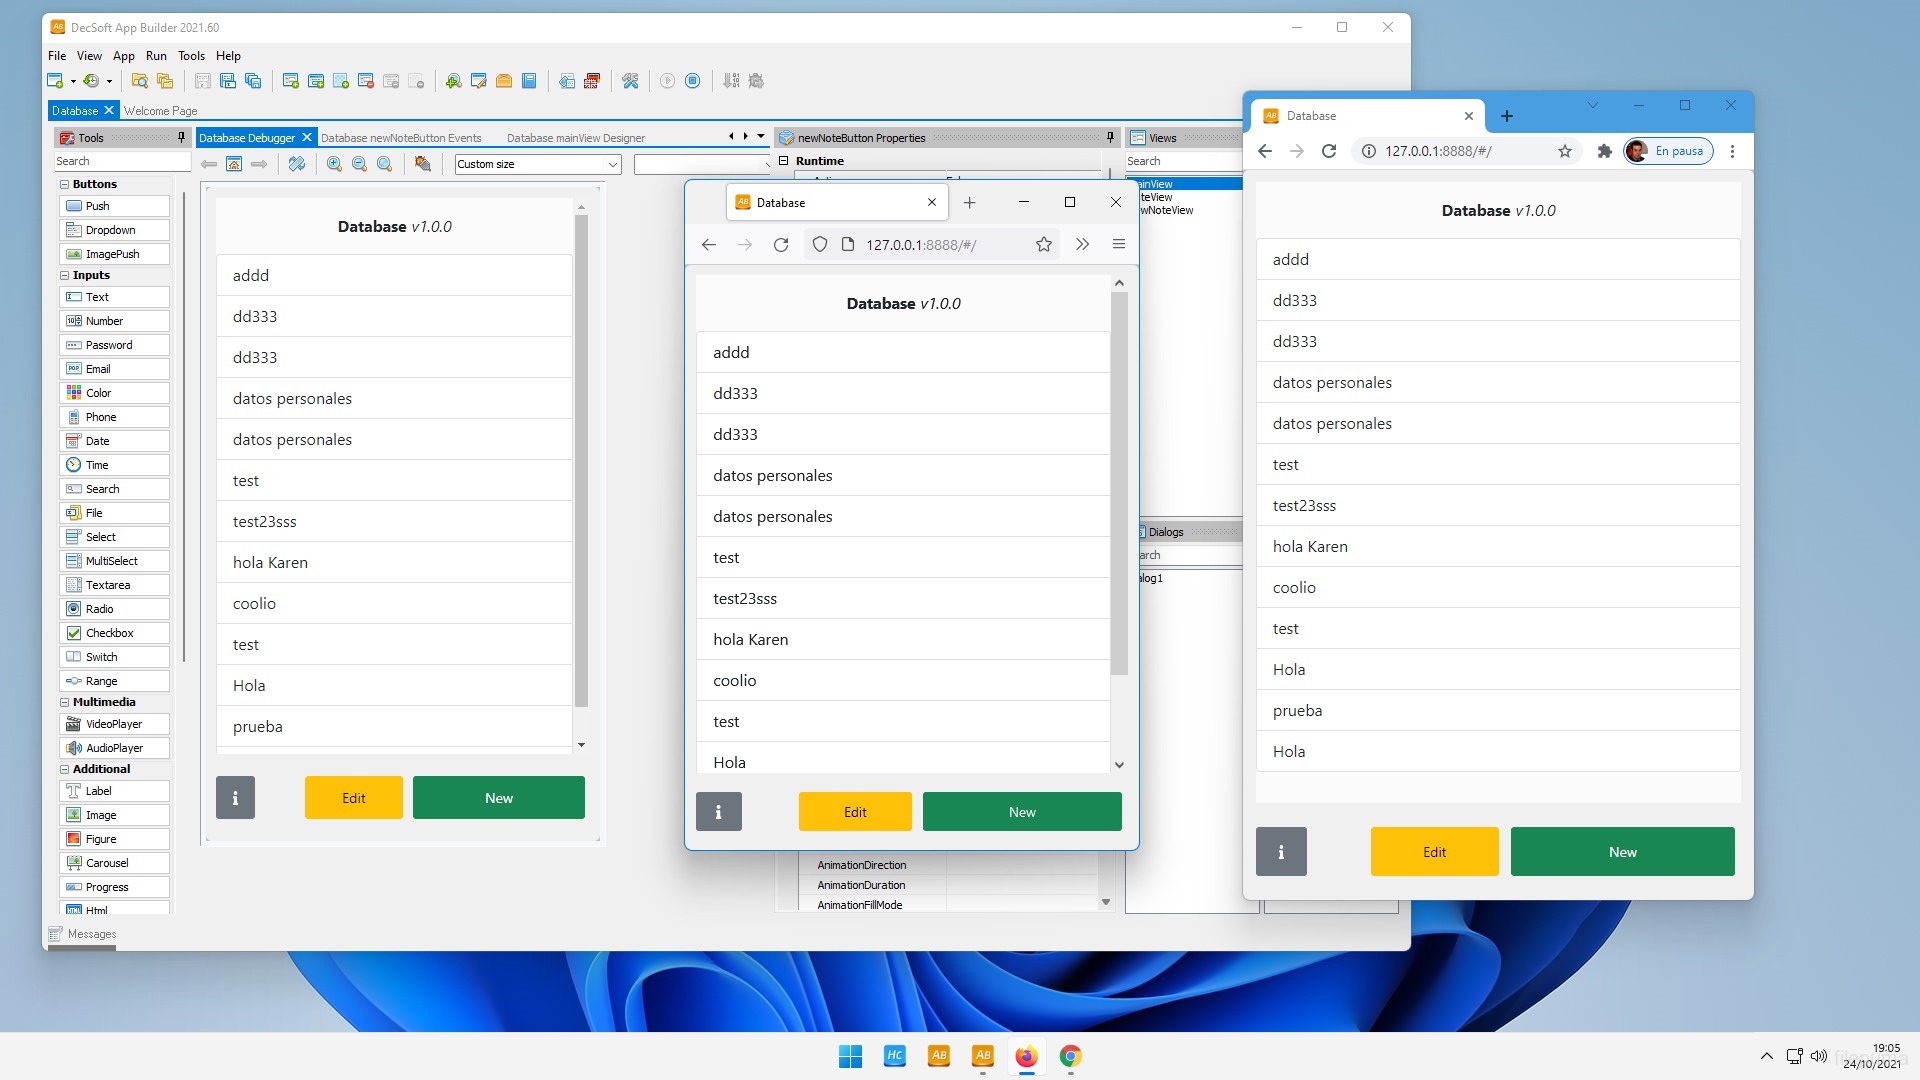Click the Home icon in the Database Debugger toolbar
This screenshot has height=1080, width=1920.
tap(235, 163)
